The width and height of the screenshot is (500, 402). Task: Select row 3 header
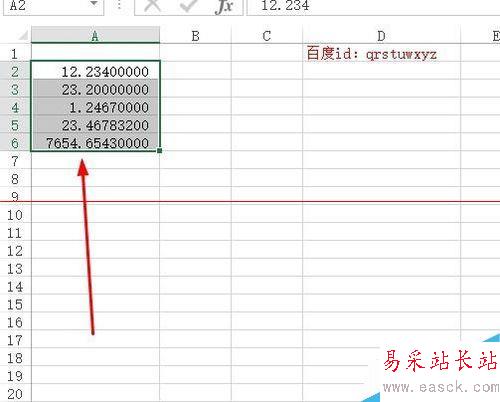[x=15, y=89]
